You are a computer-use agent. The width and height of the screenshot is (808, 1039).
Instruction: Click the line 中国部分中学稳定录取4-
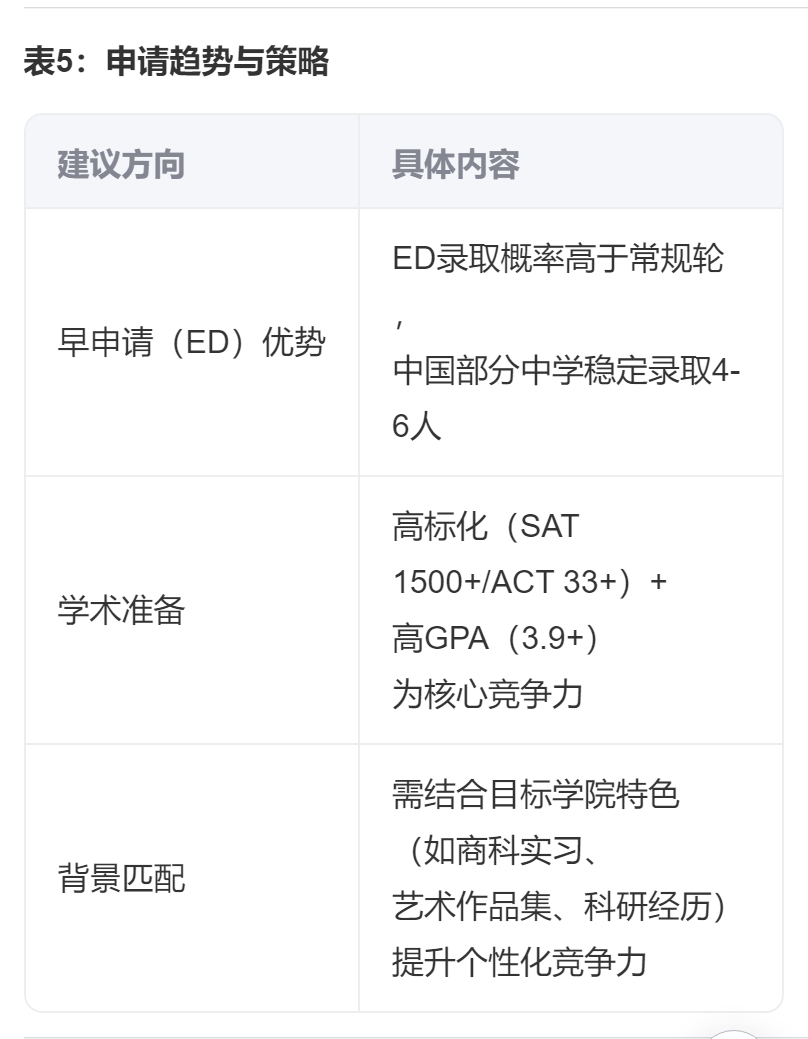566,371
